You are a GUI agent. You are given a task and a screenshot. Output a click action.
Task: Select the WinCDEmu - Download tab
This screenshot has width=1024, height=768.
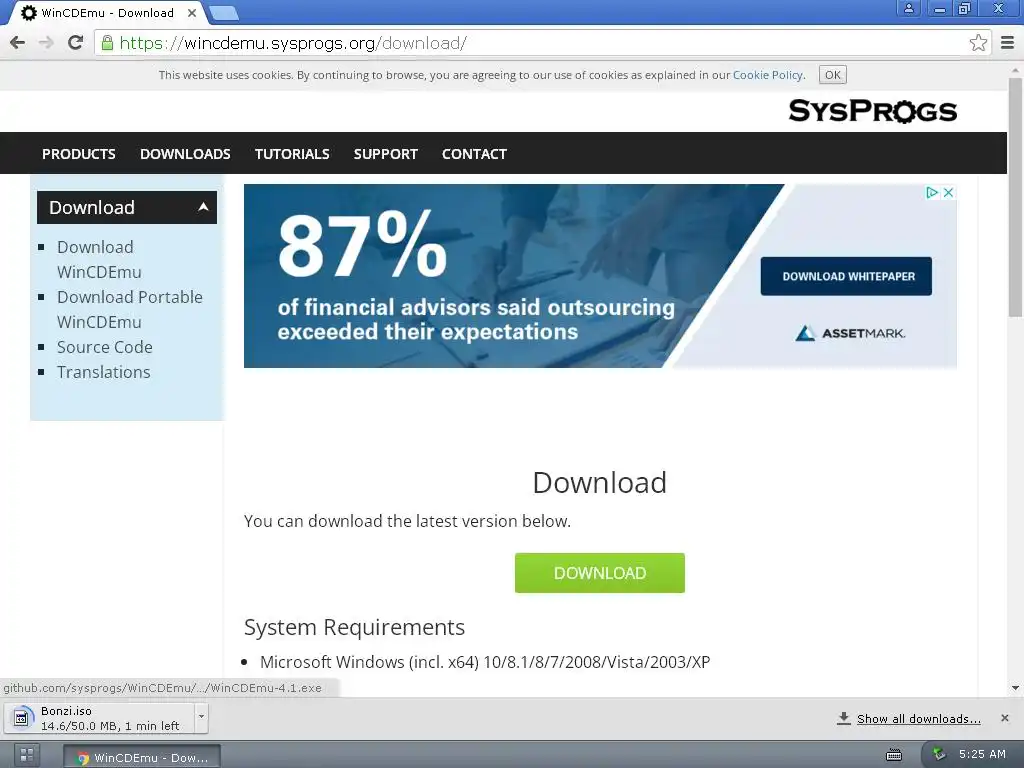(x=107, y=13)
